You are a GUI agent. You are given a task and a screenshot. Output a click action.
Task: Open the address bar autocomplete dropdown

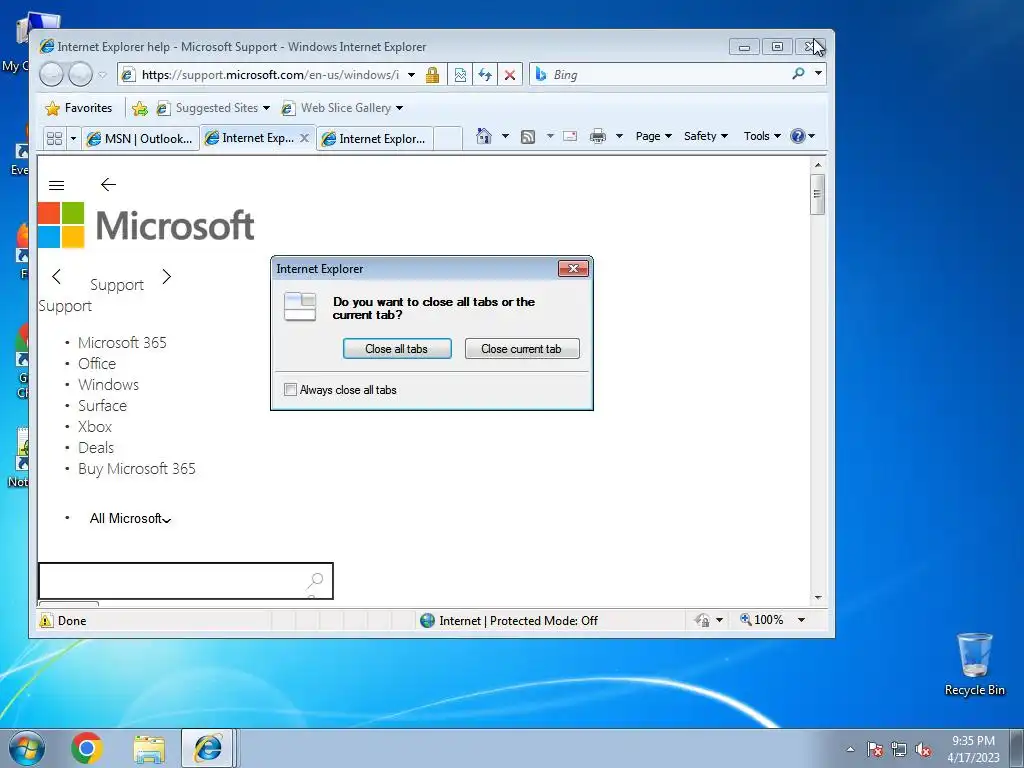[x=411, y=75]
